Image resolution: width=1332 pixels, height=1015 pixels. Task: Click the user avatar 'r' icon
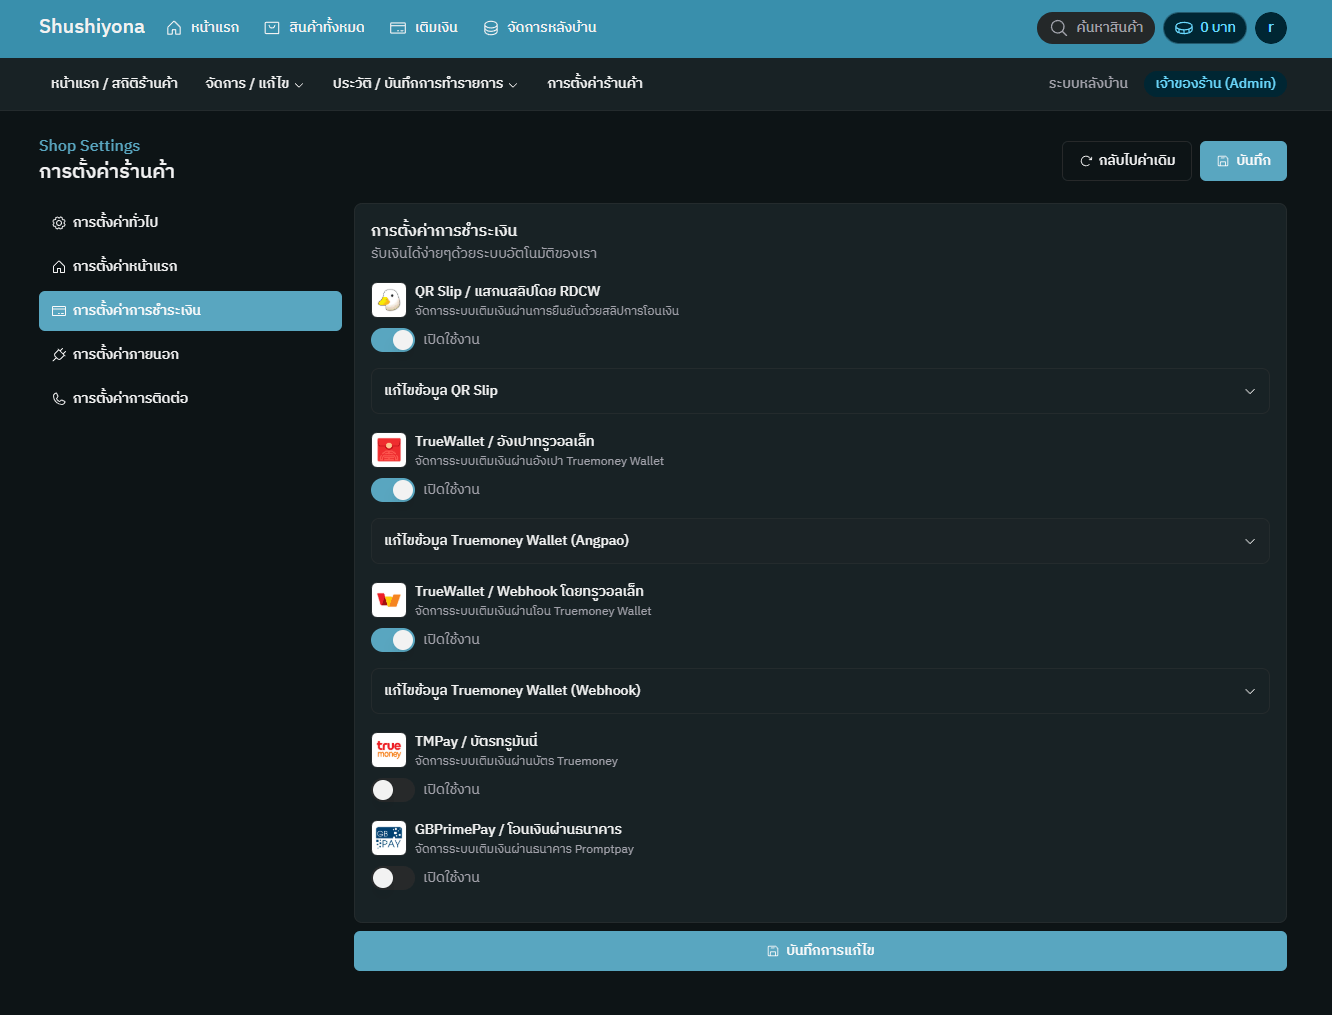coord(1270,28)
